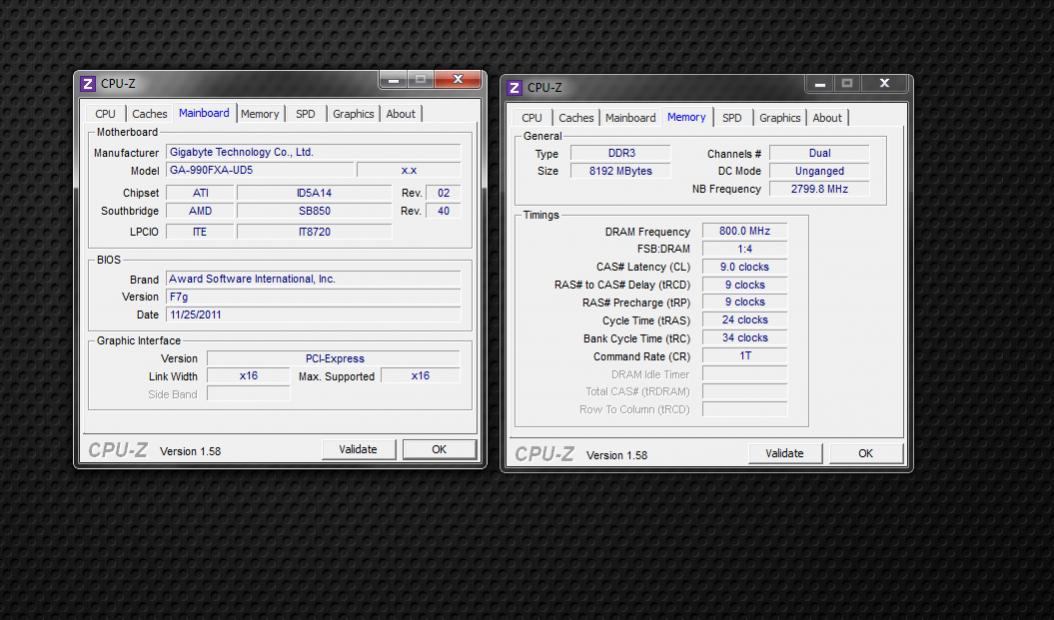The width and height of the screenshot is (1054, 620).
Task: Click OK button in Memory window
Action: pyautogui.click(x=866, y=453)
